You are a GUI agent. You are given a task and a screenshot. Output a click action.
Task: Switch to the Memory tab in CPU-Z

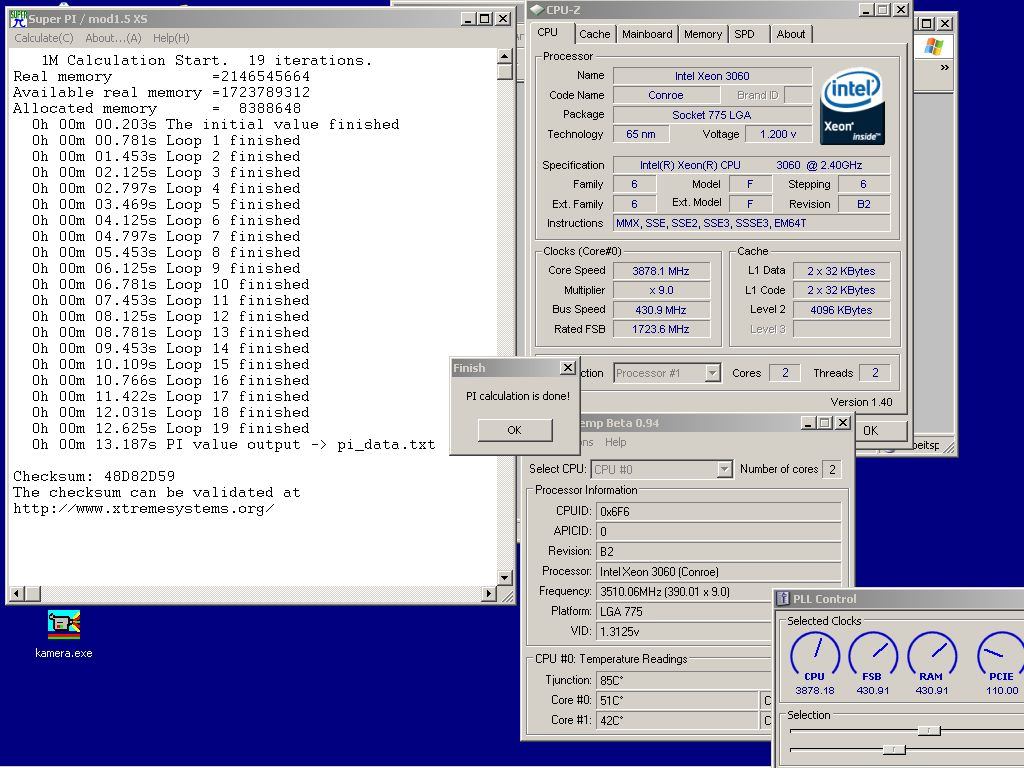[703, 34]
